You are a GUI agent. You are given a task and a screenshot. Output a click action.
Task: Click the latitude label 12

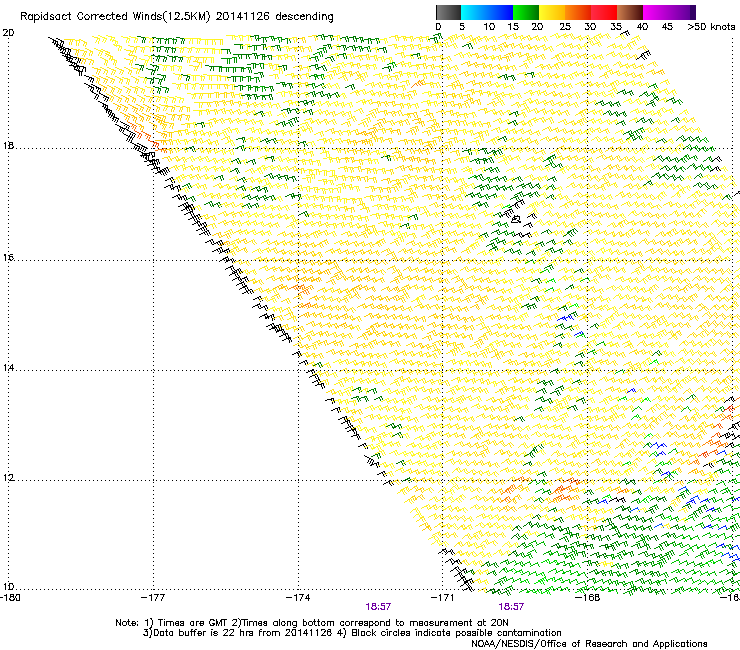pos(8,478)
